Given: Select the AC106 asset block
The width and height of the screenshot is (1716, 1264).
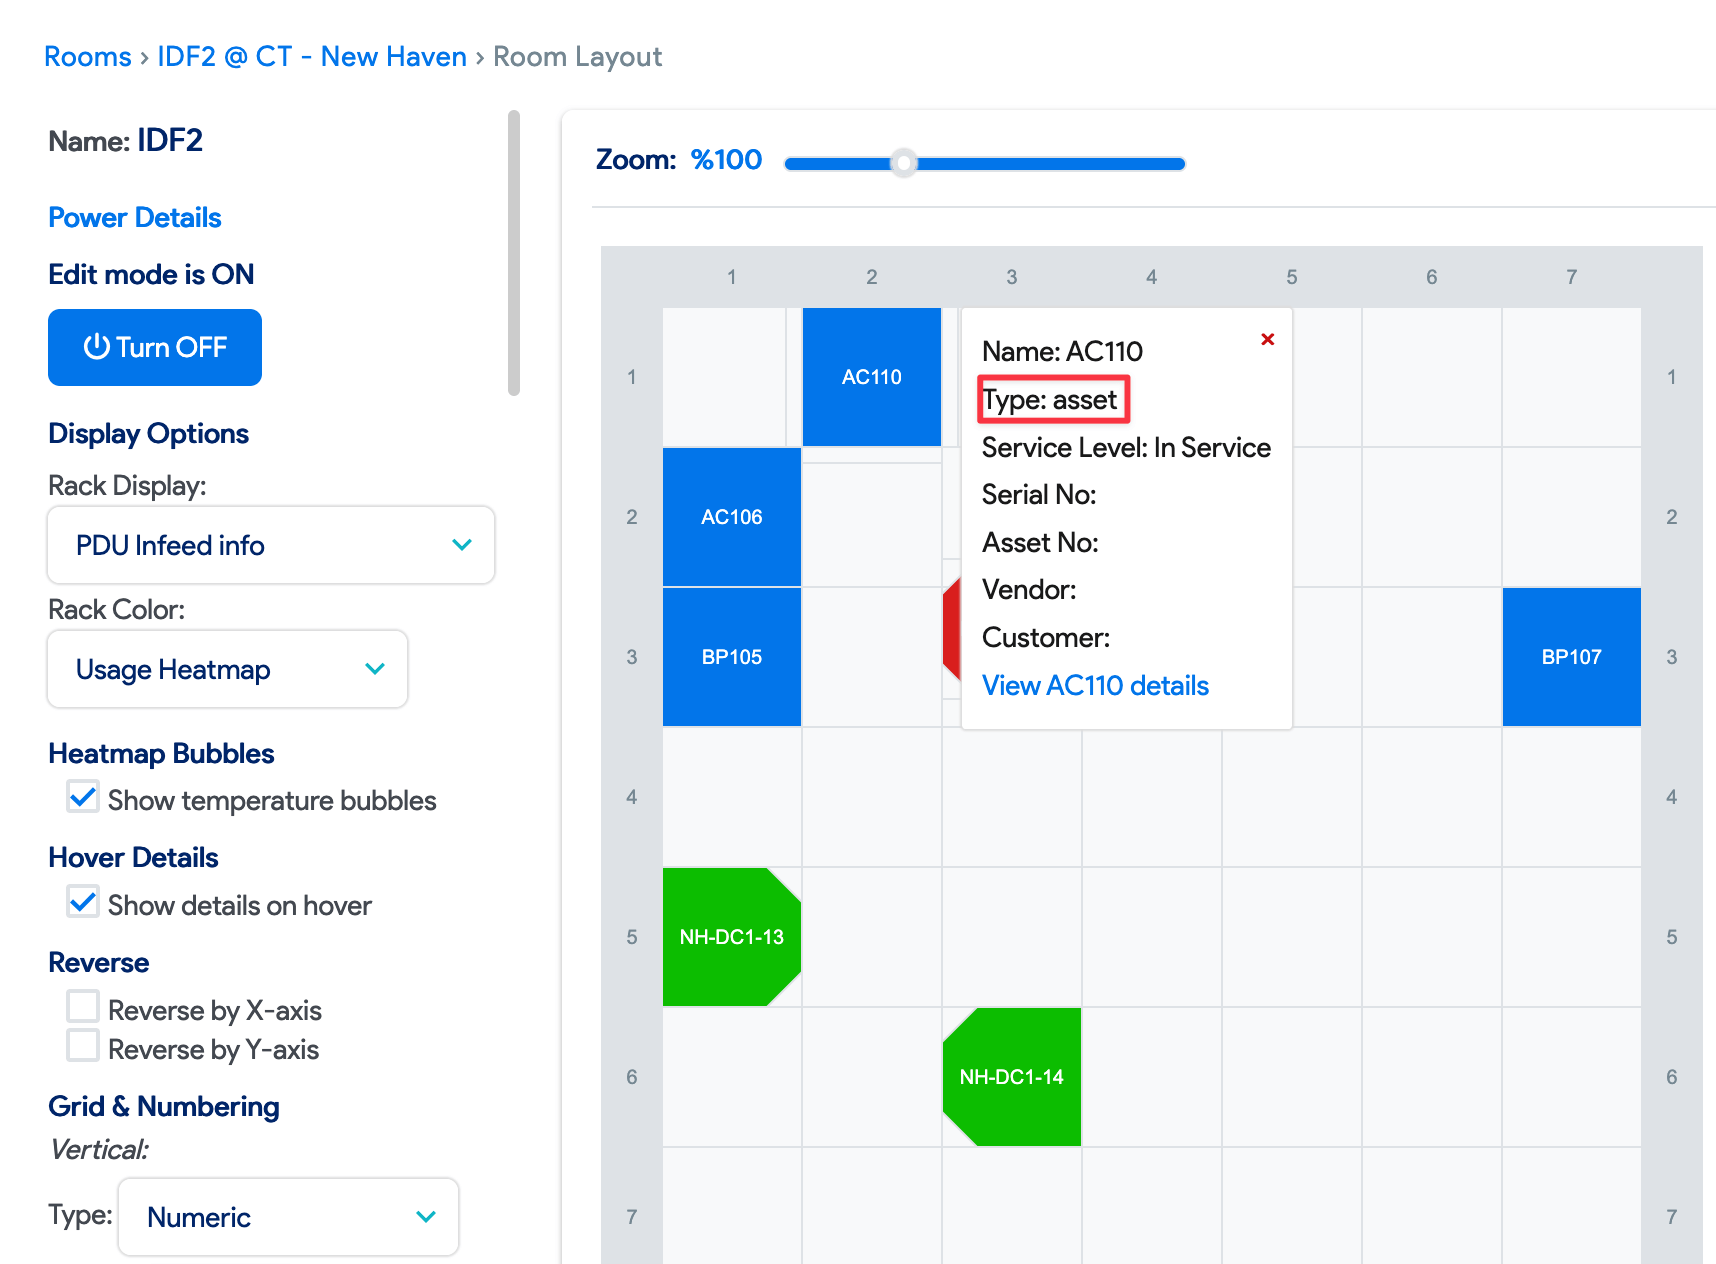Looking at the screenshot, I should (x=731, y=517).
